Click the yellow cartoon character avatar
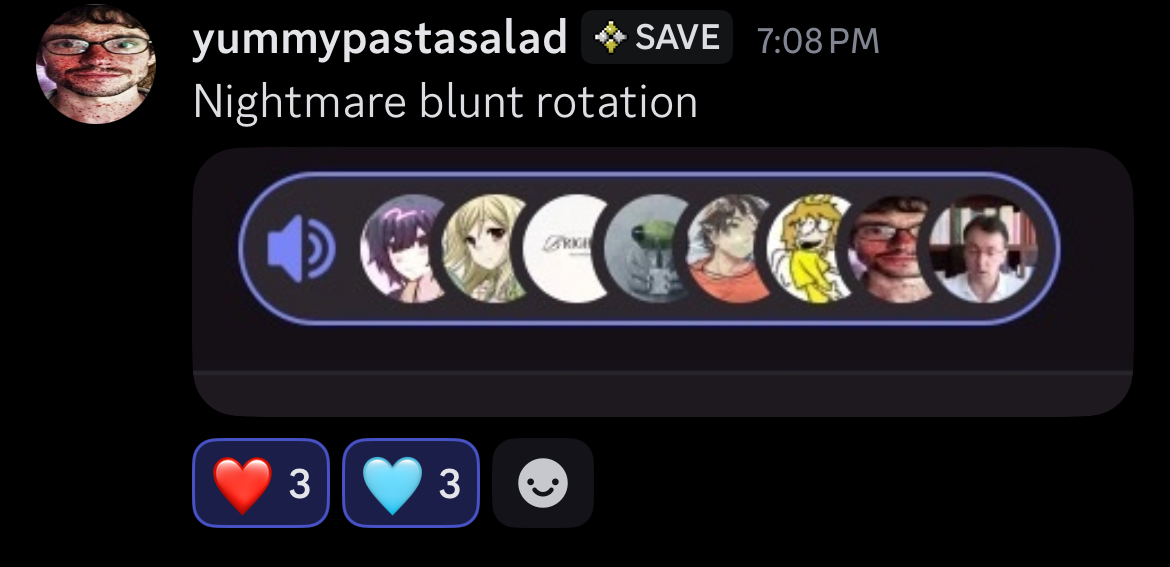 (810, 248)
